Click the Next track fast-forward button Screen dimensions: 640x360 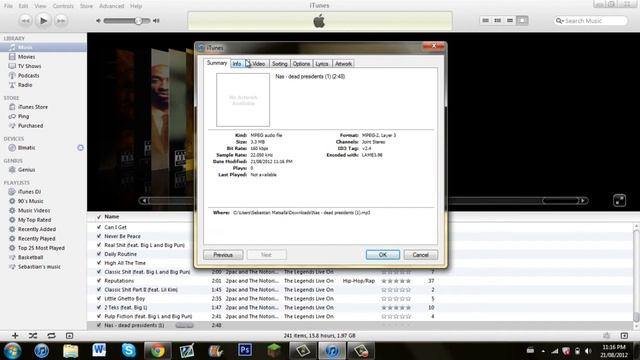coord(61,20)
